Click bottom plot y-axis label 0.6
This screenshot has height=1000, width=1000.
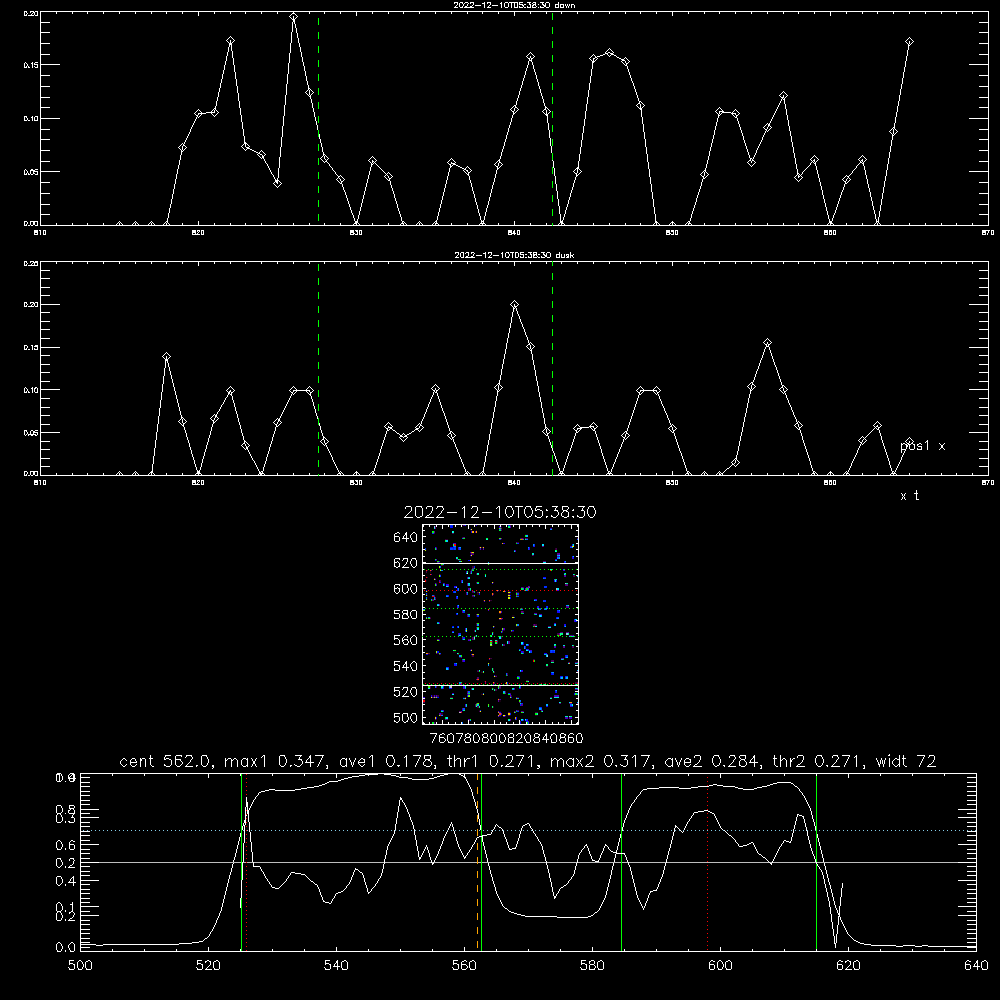(66, 845)
